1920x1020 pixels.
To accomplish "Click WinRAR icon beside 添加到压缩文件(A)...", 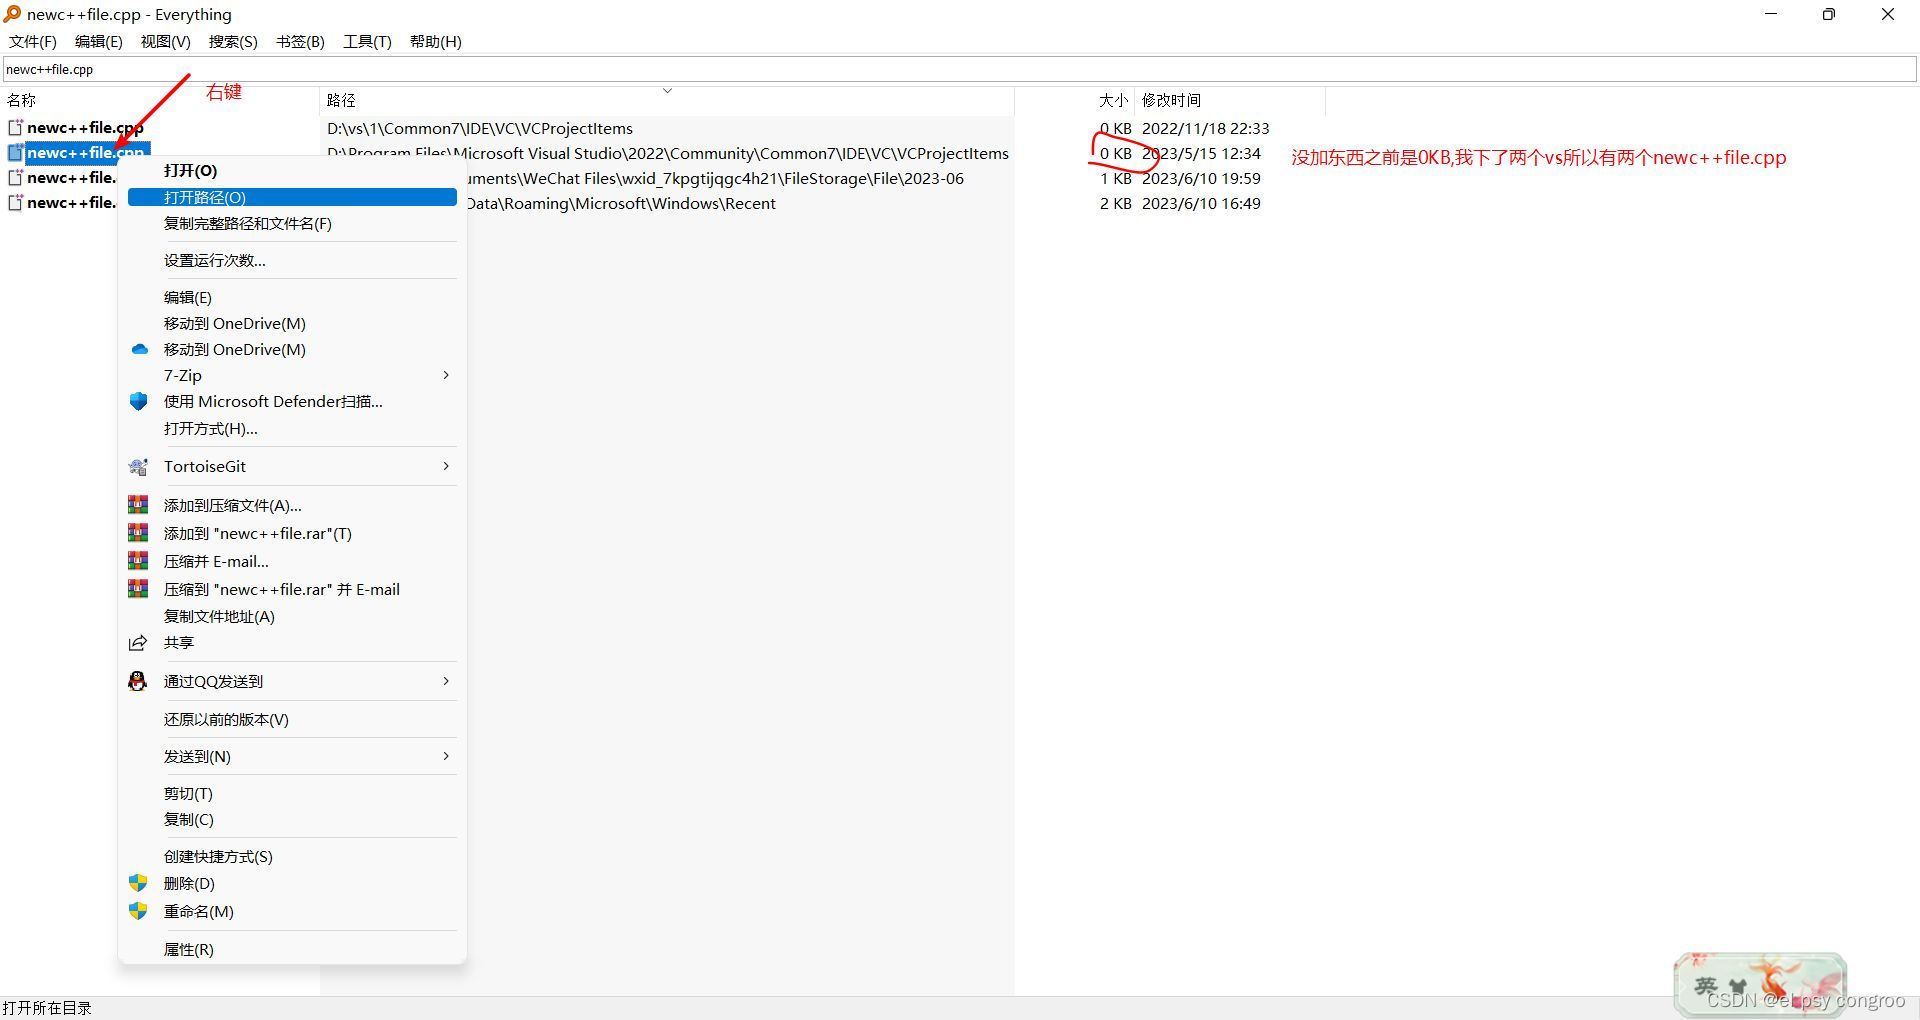I will pos(138,505).
